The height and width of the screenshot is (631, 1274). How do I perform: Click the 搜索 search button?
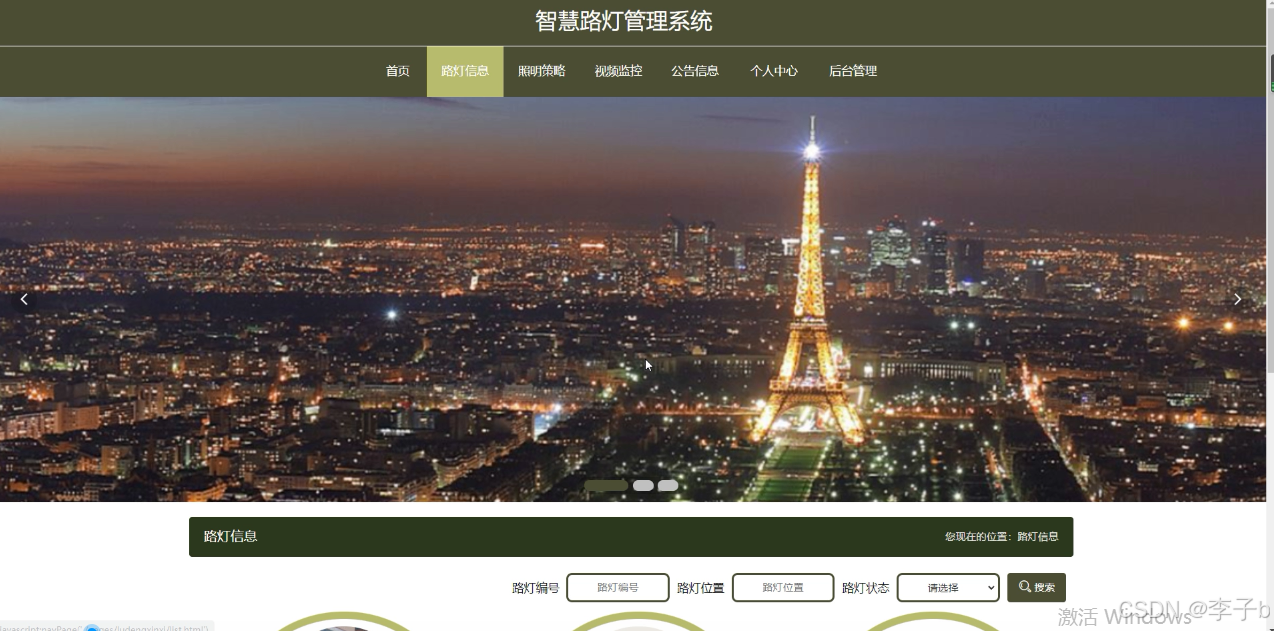pyautogui.click(x=1036, y=587)
